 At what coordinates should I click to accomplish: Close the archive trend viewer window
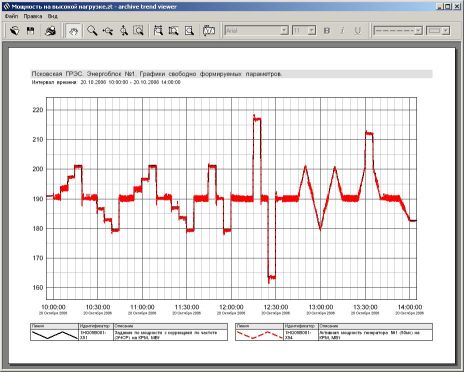[x=457, y=6]
